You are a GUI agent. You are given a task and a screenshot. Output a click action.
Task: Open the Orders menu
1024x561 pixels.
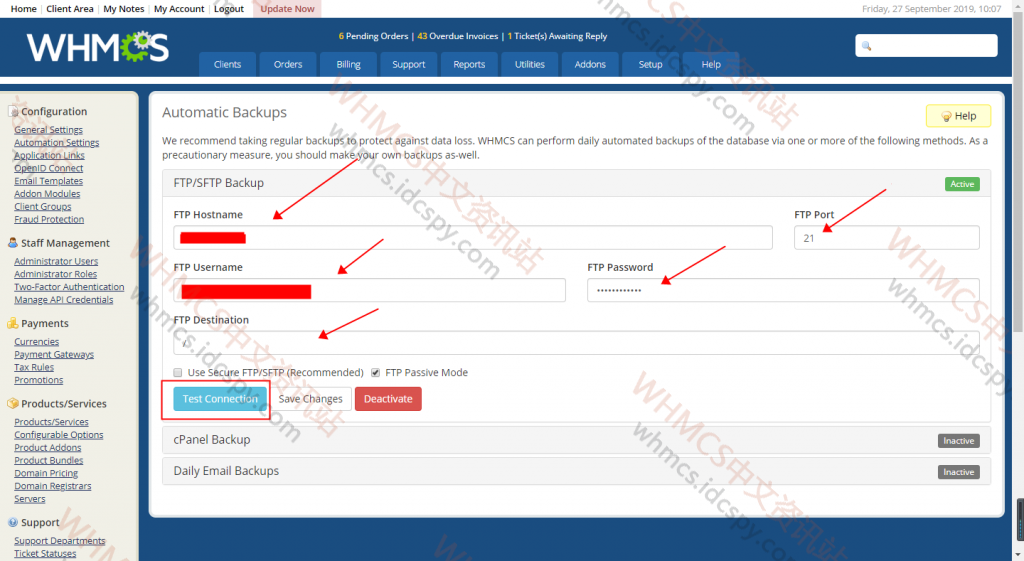[288, 64]
